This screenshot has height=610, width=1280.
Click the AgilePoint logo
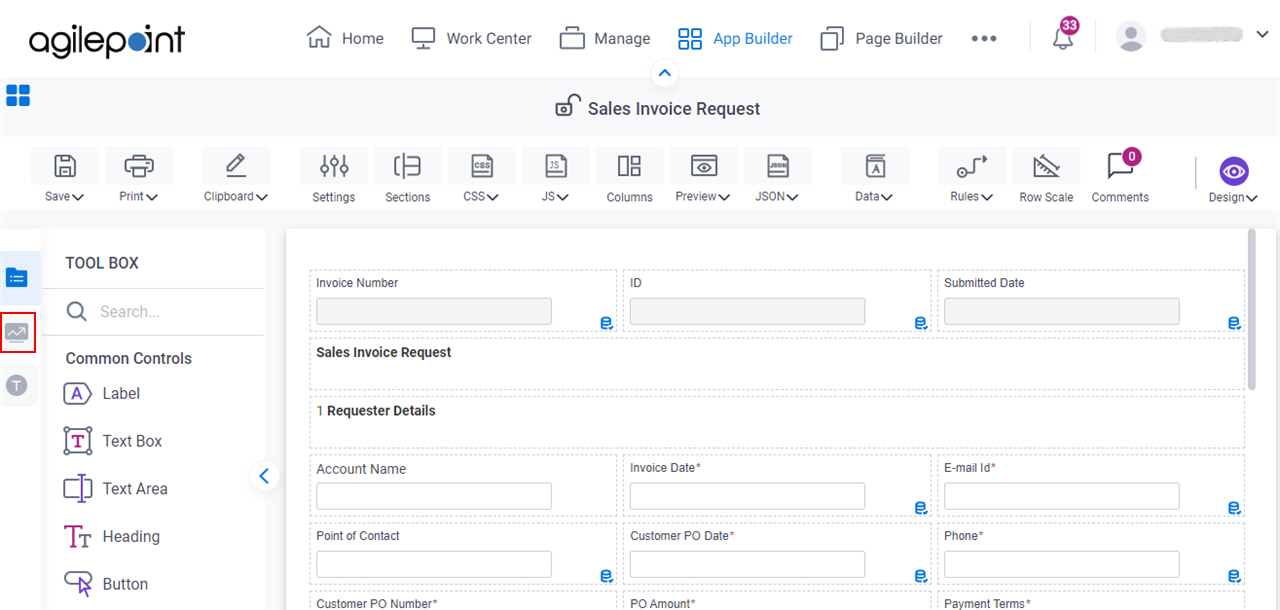(107, 40)
